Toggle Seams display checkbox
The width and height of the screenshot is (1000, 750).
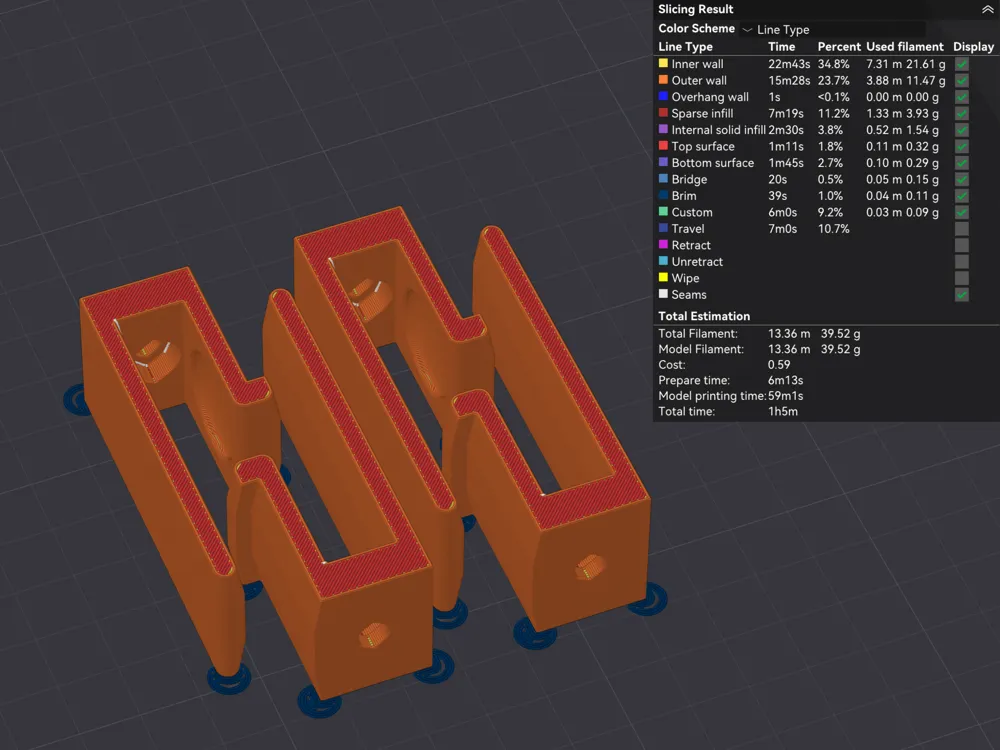(x=962, y=295)
